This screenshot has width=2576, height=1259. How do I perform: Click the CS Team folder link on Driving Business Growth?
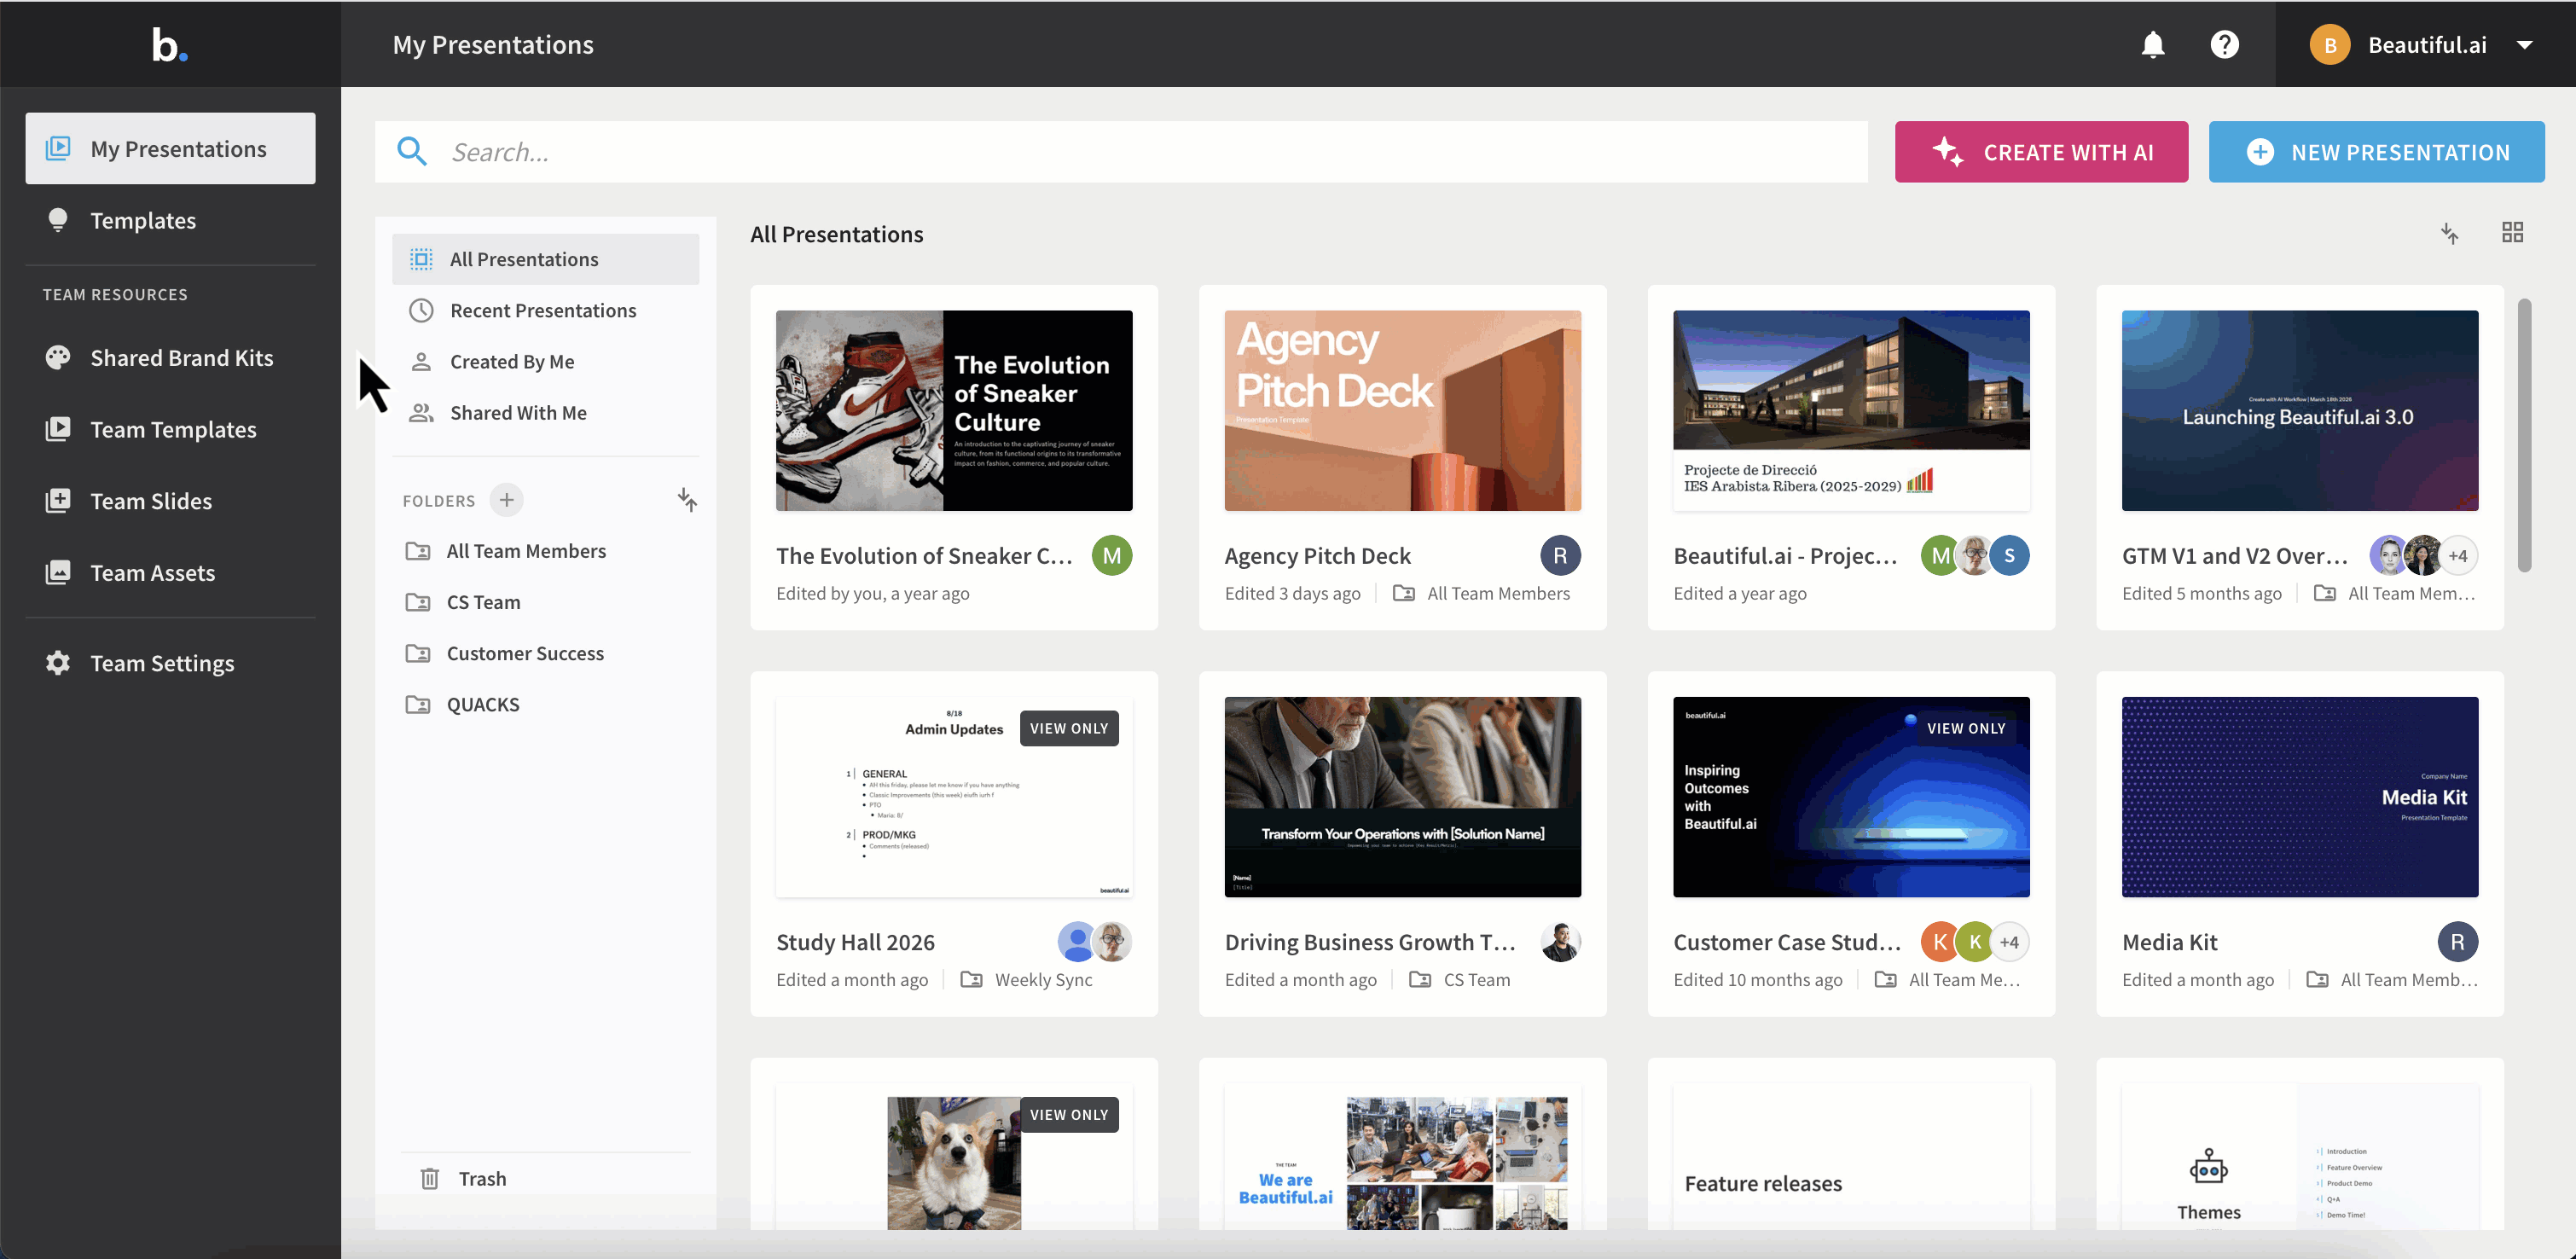tap(1460, 980)
